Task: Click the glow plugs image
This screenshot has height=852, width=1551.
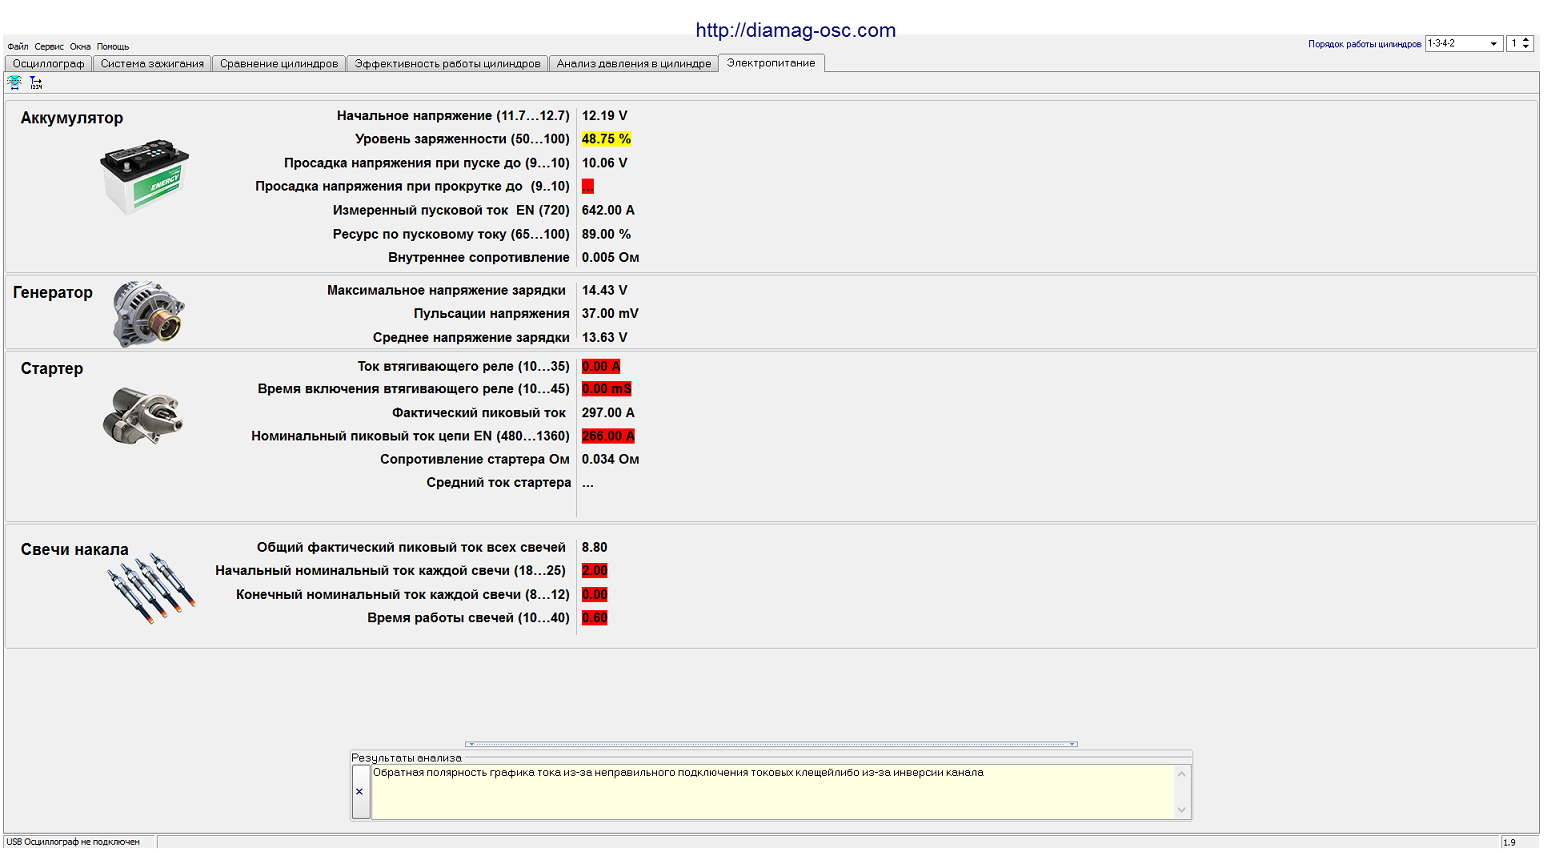Action: tap(150, 588)
